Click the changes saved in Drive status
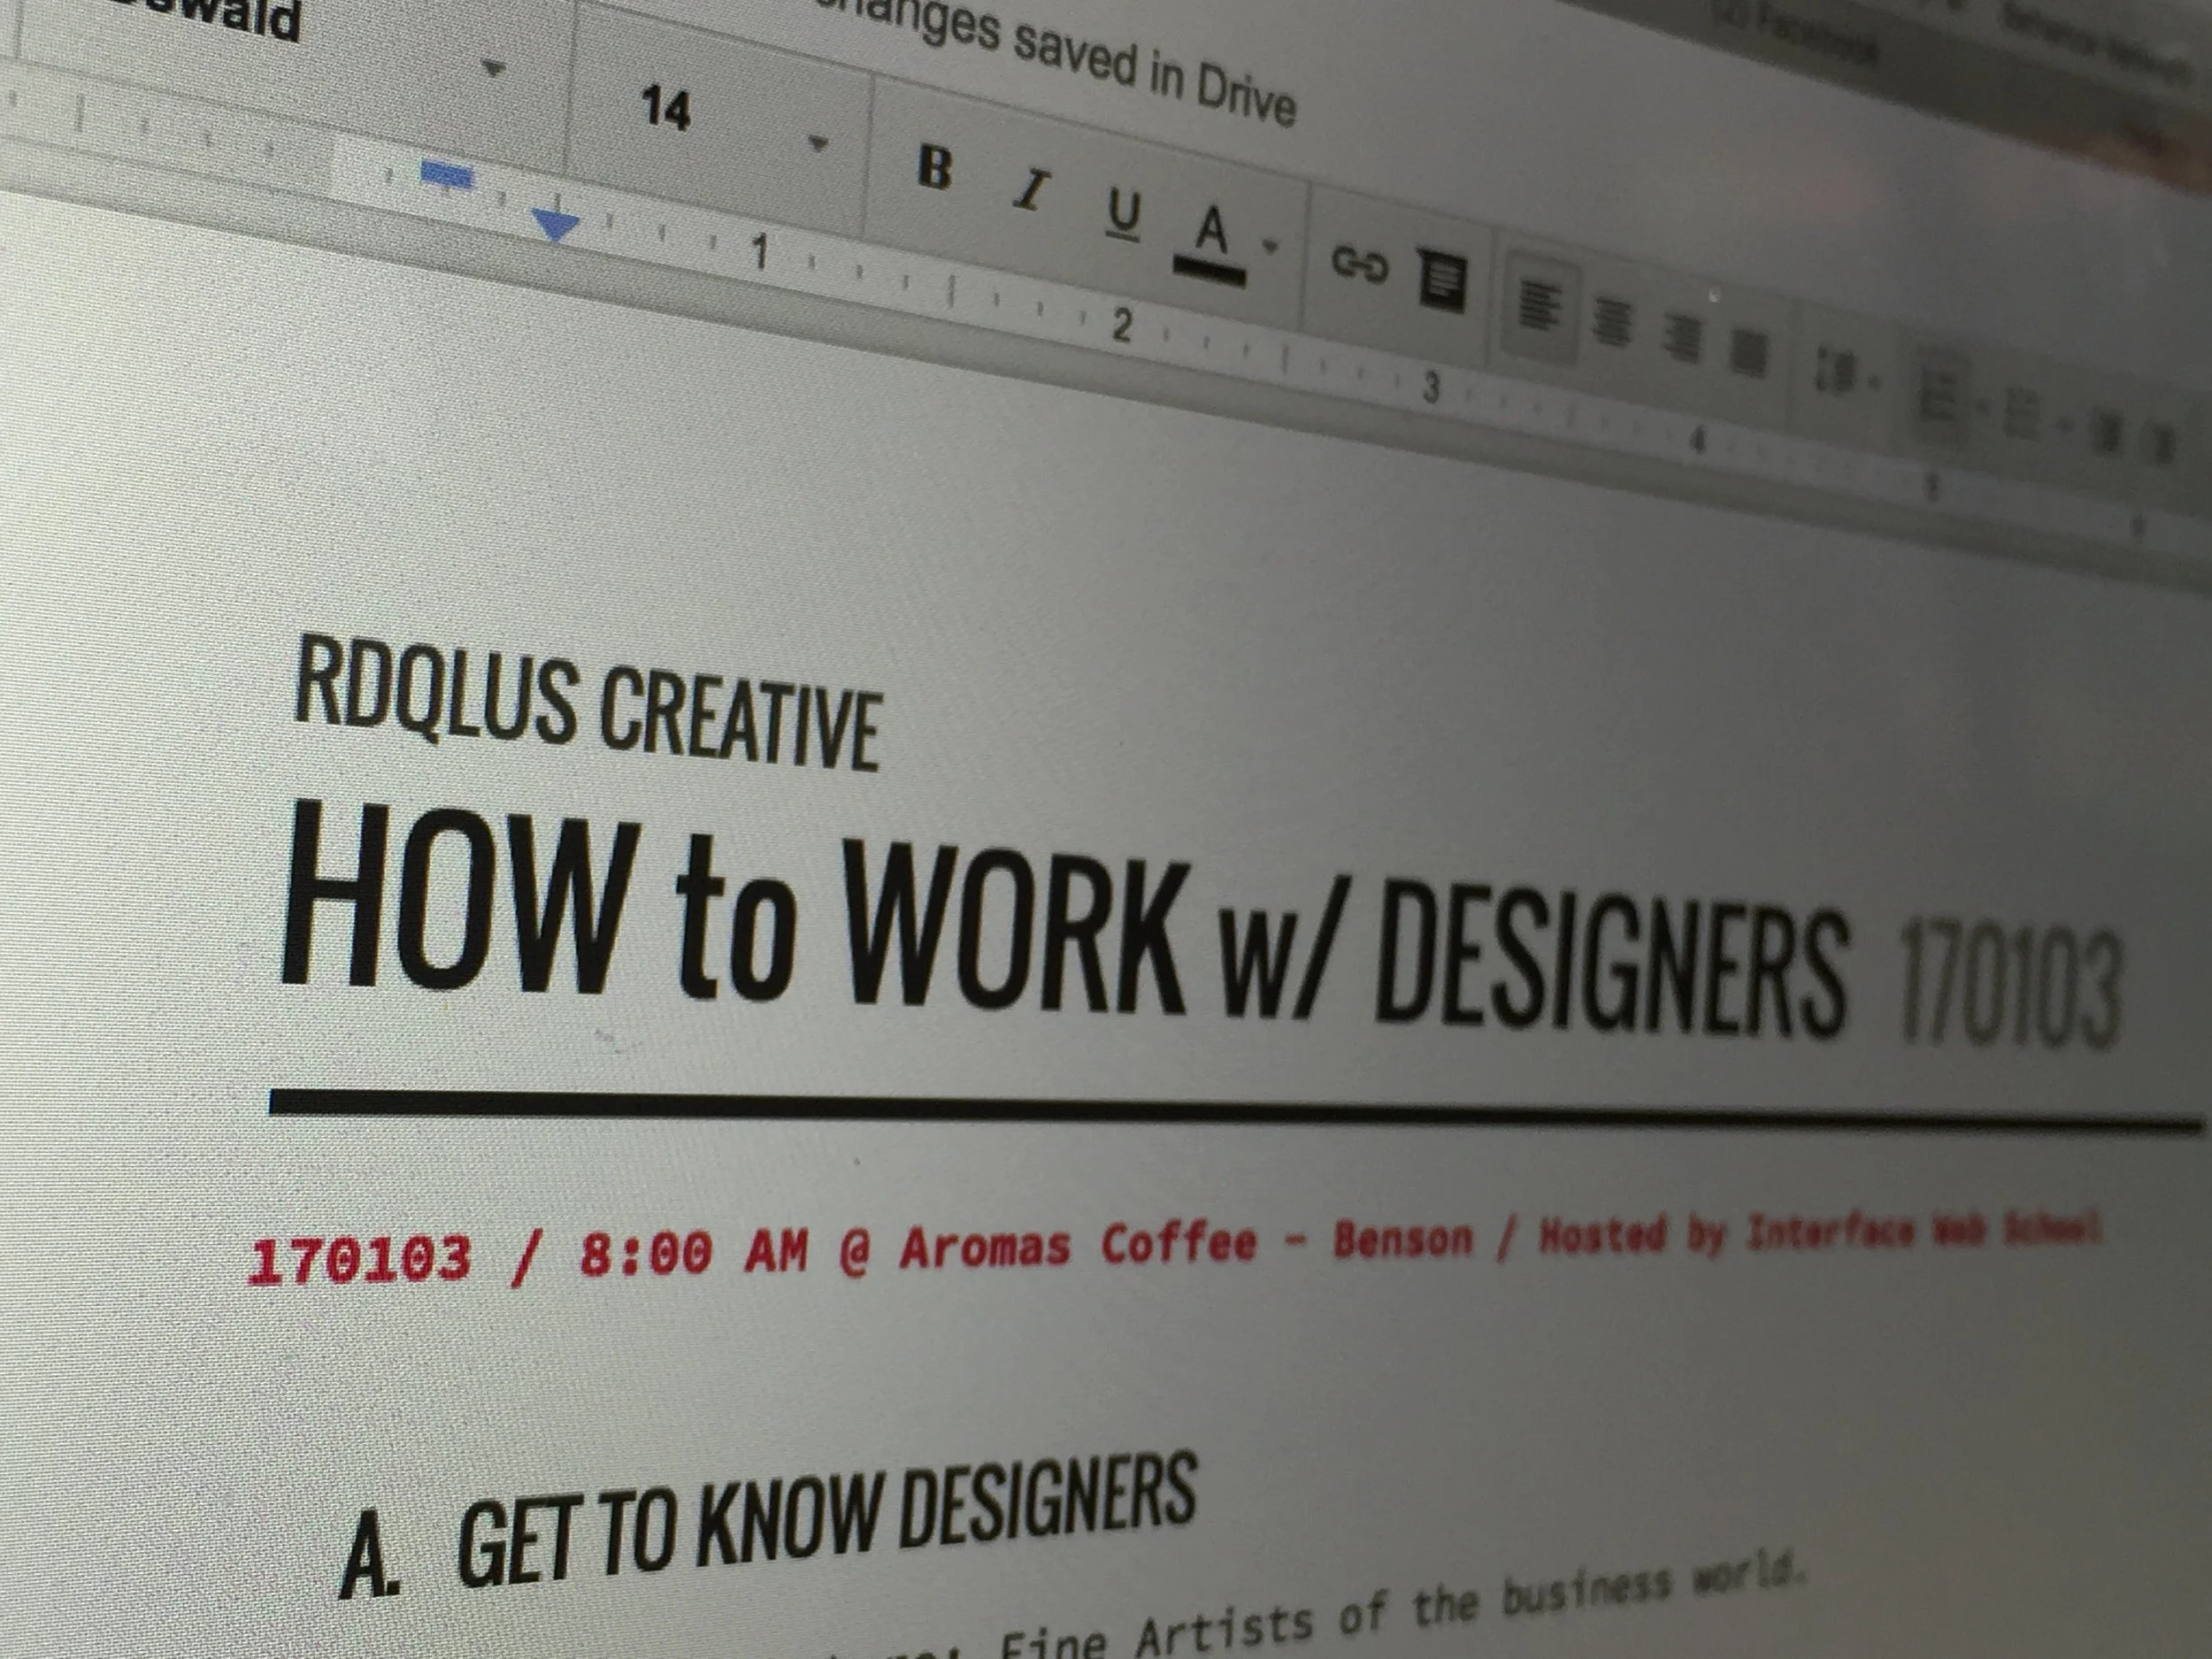The width and height of the screenshot is (2212, 1659). click(x=1070, y=60)
